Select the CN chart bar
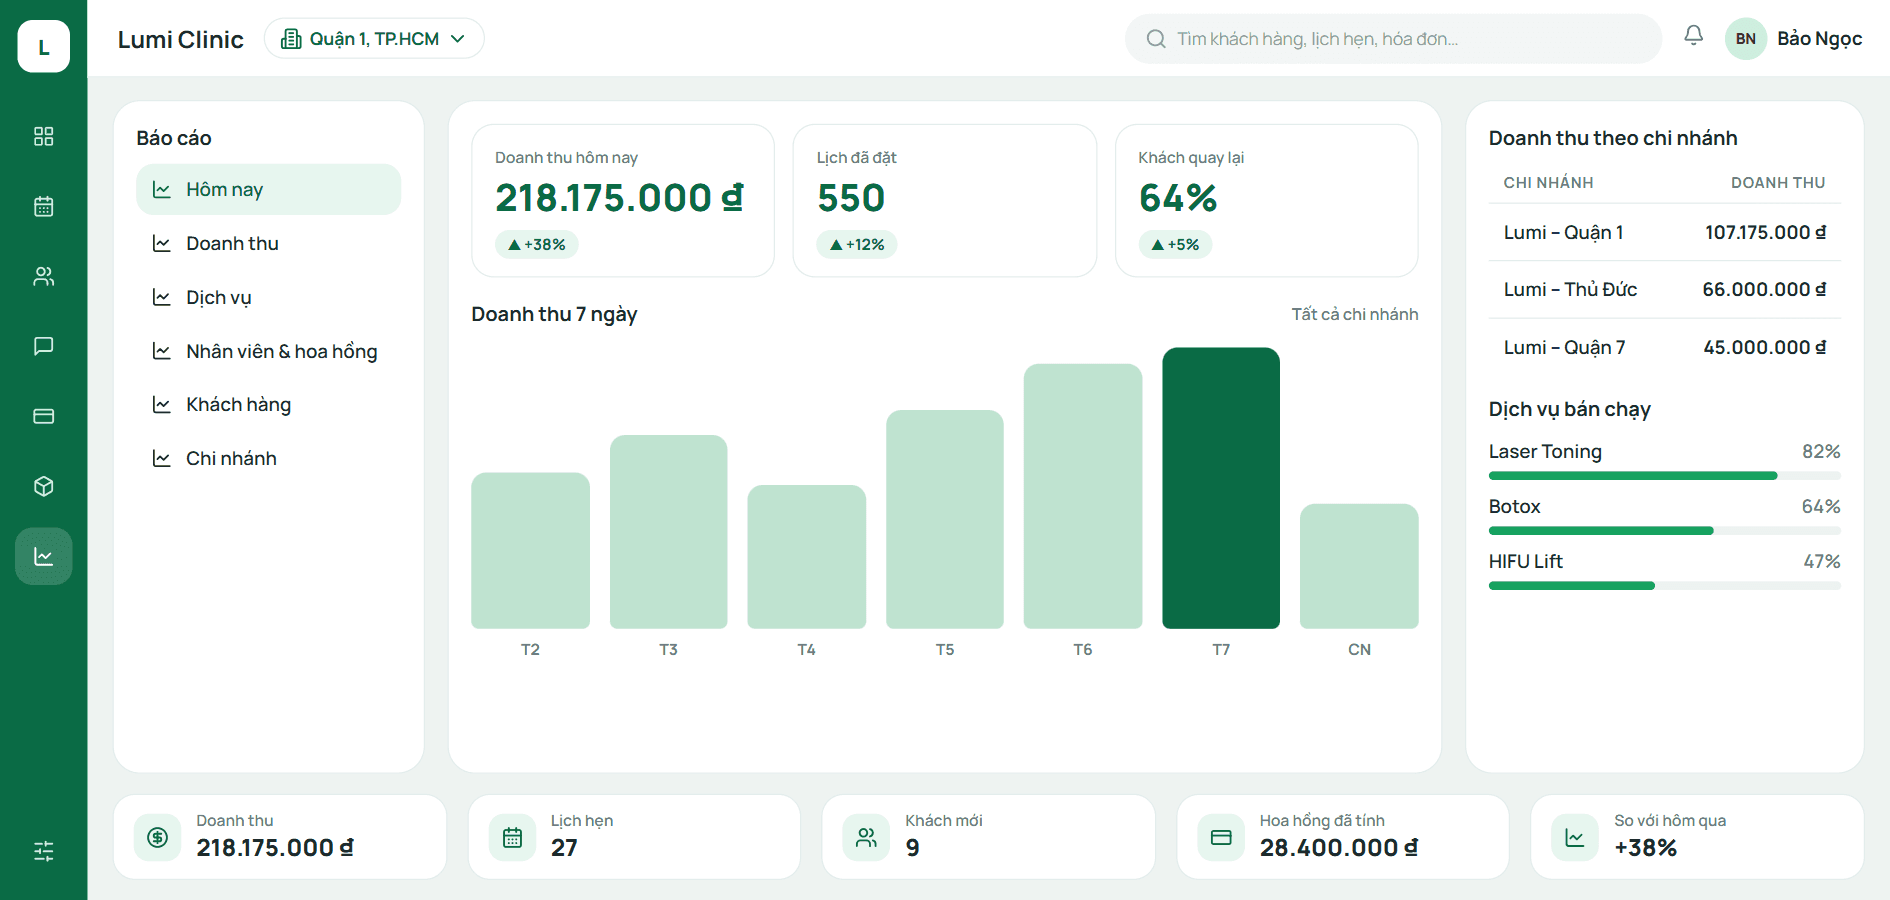 (1359, 566)
